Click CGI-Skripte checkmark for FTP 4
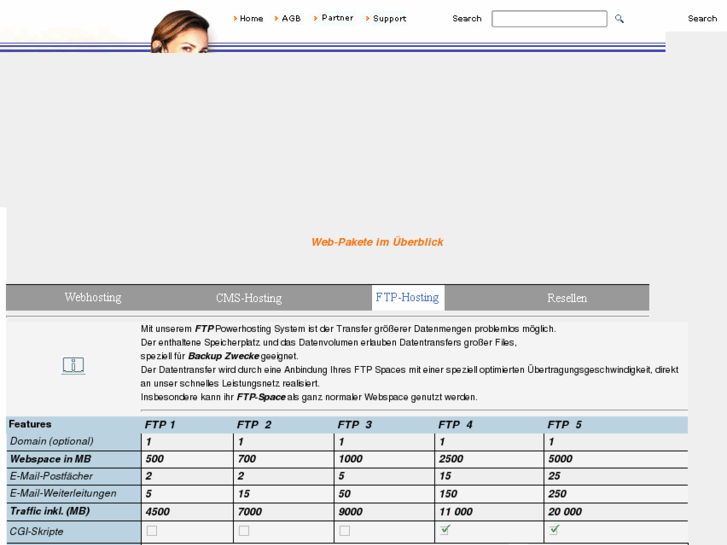Viewport: 727px width, 545px height. [x=445, y=529]
